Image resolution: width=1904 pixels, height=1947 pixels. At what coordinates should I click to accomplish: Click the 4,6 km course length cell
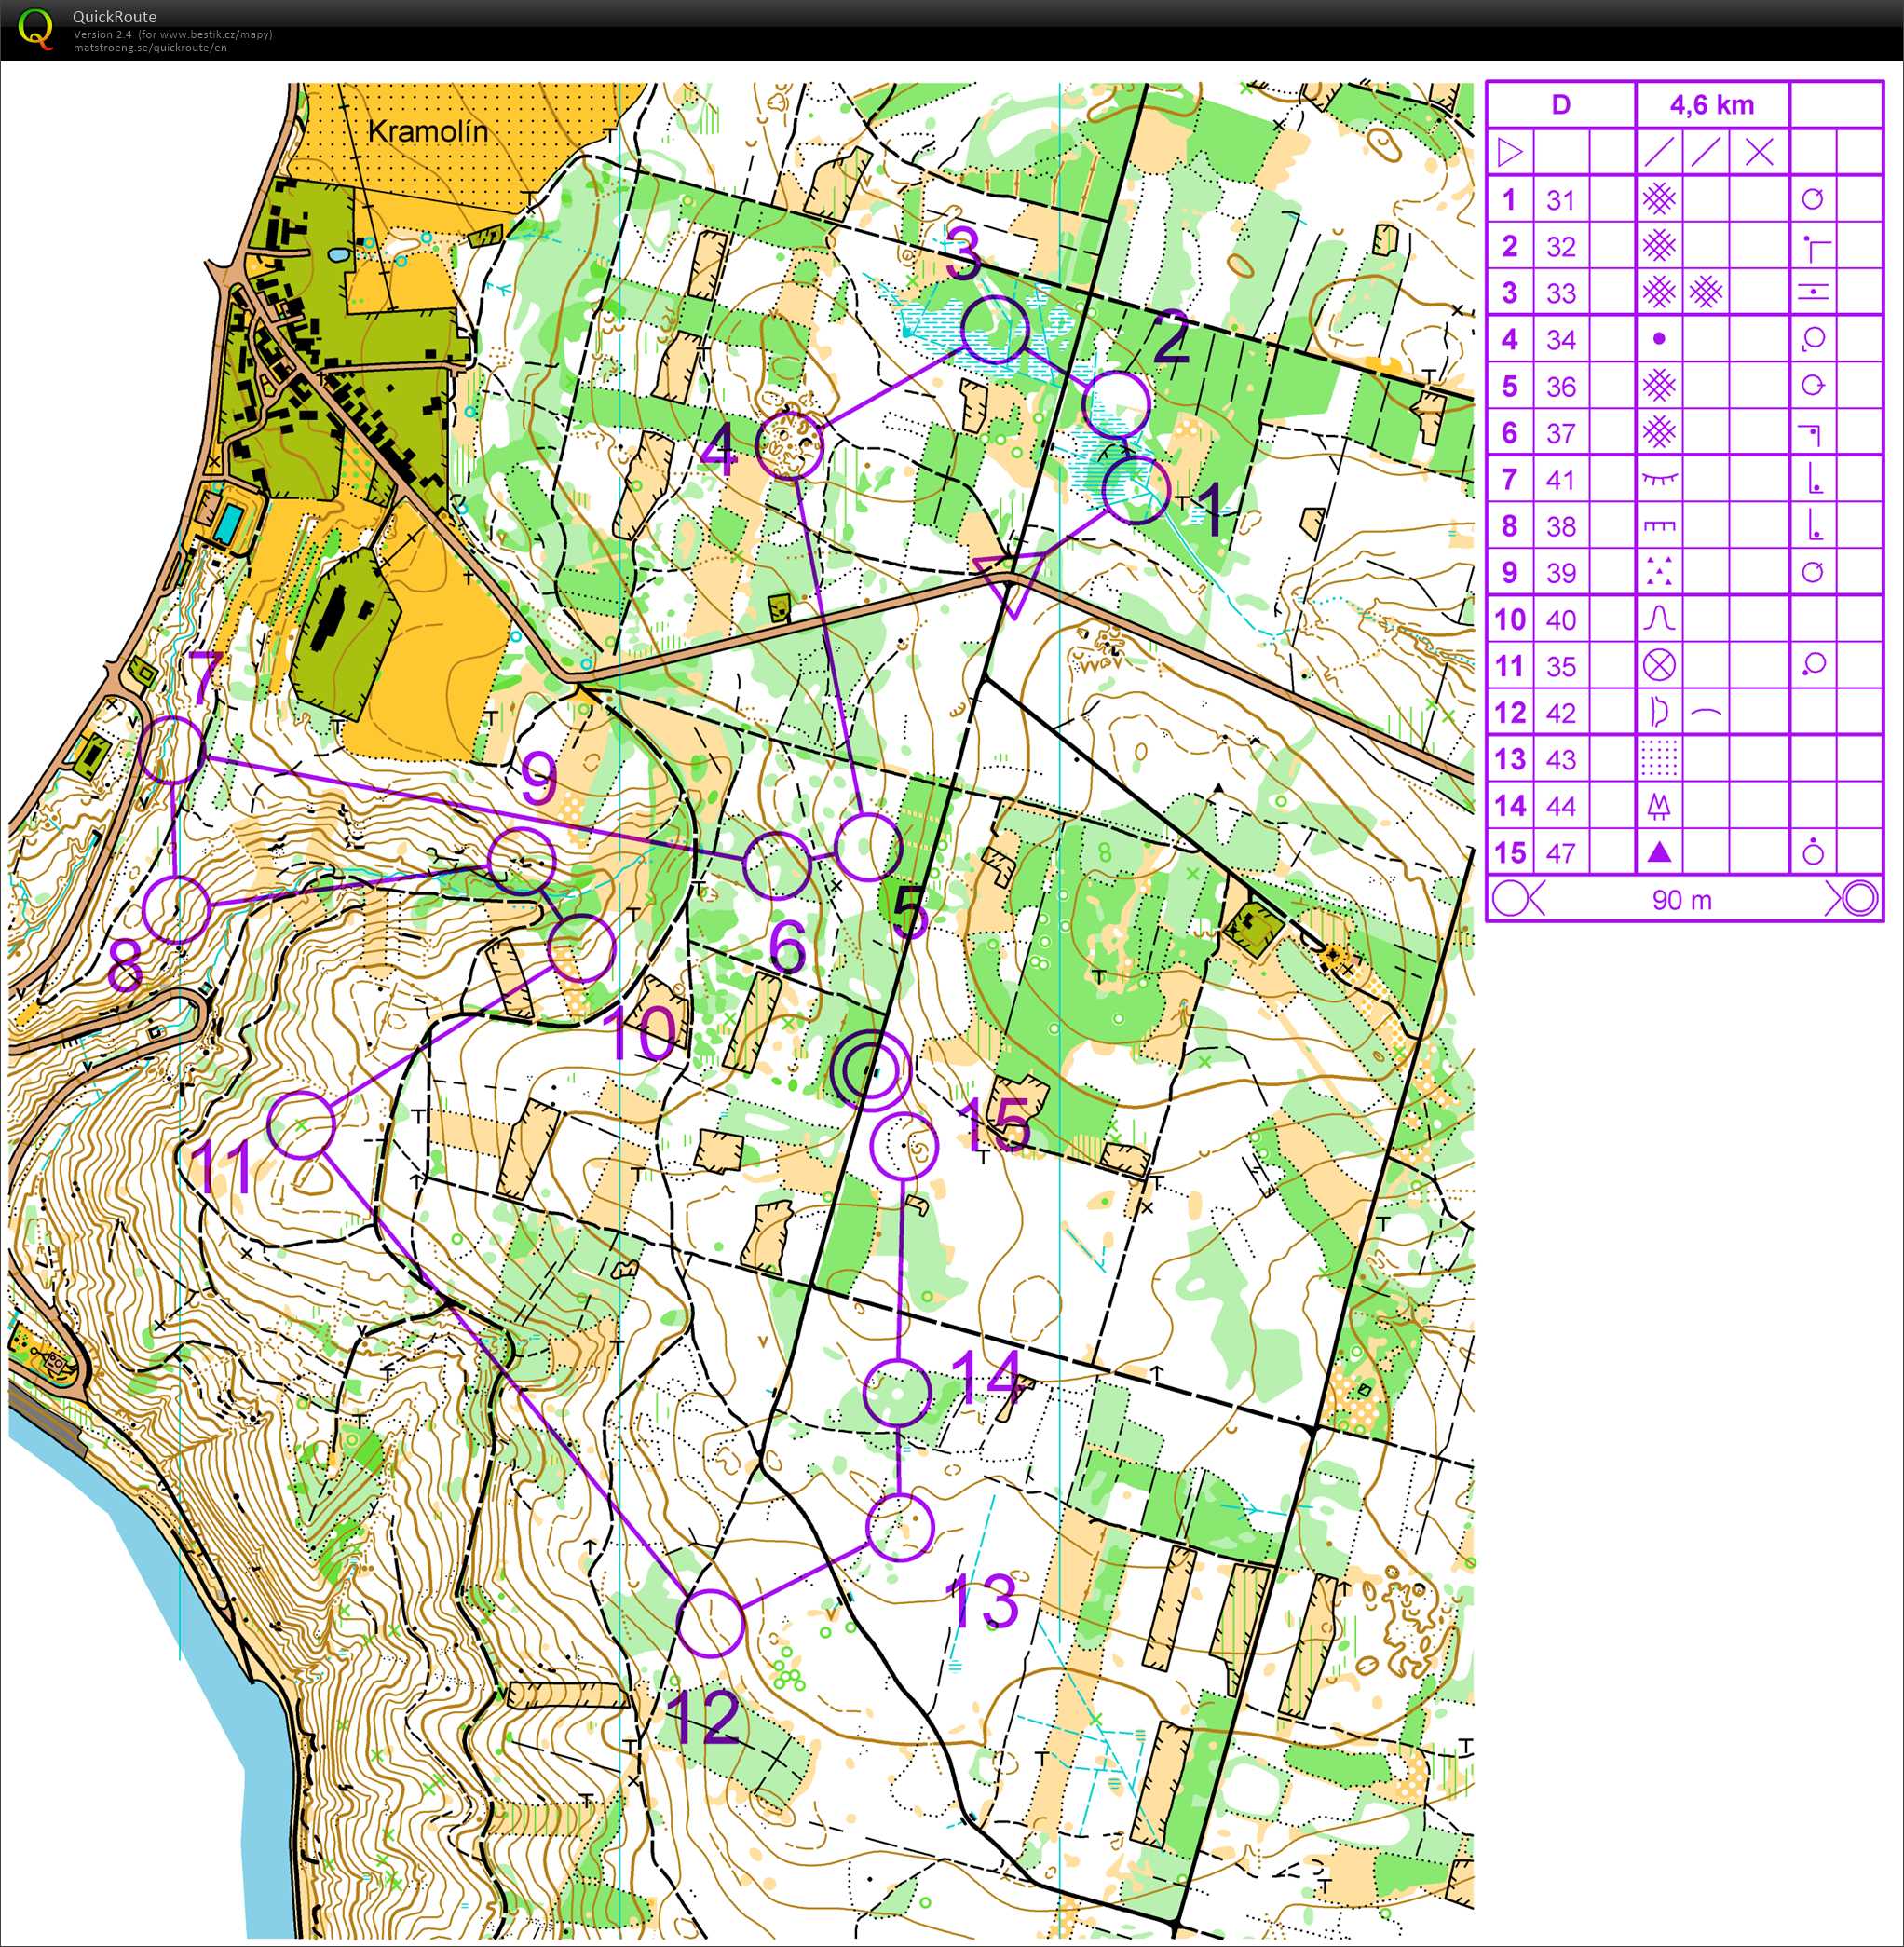coord(1711,105)
